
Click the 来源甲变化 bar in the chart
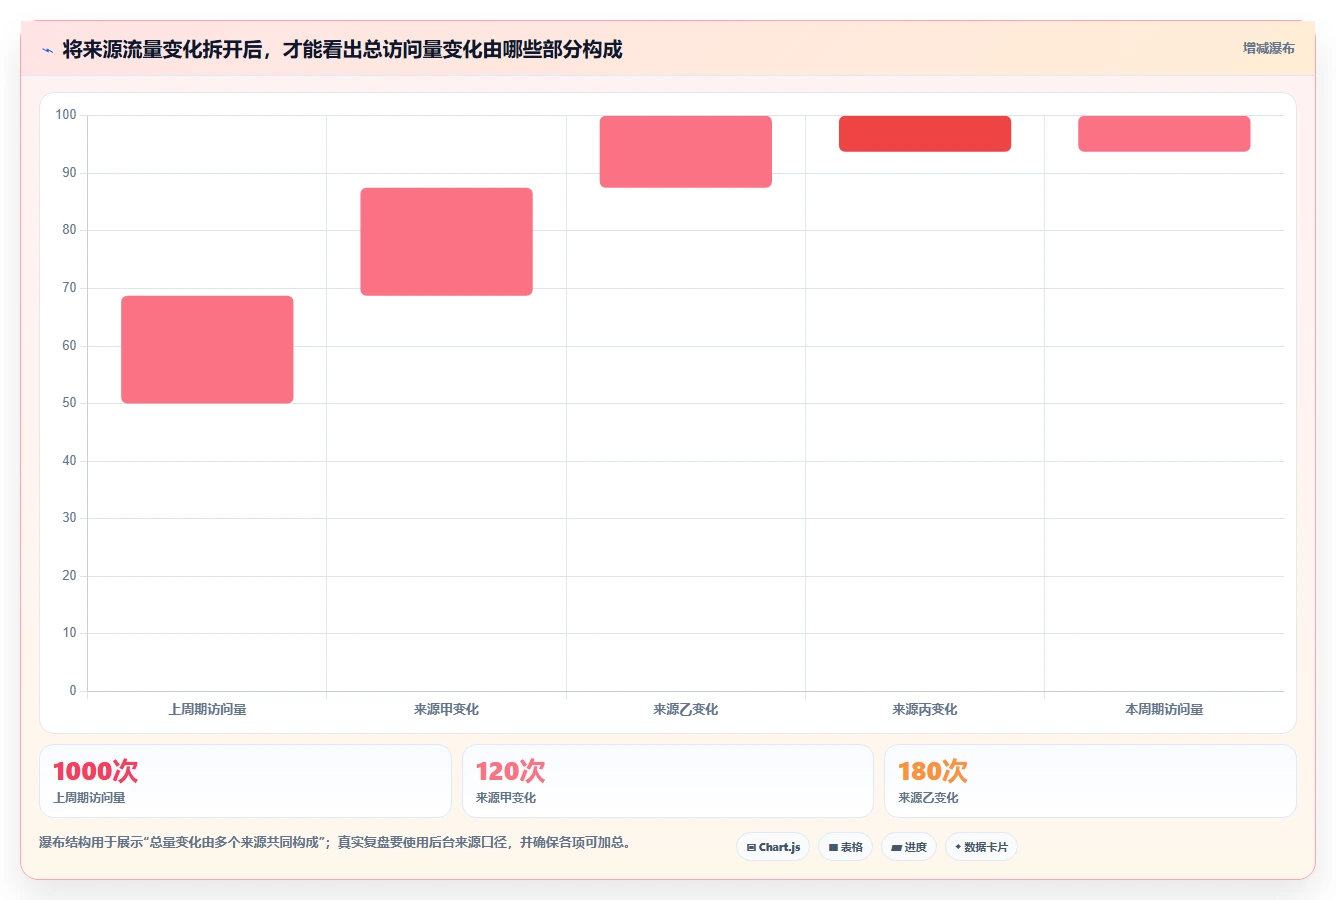446,242
